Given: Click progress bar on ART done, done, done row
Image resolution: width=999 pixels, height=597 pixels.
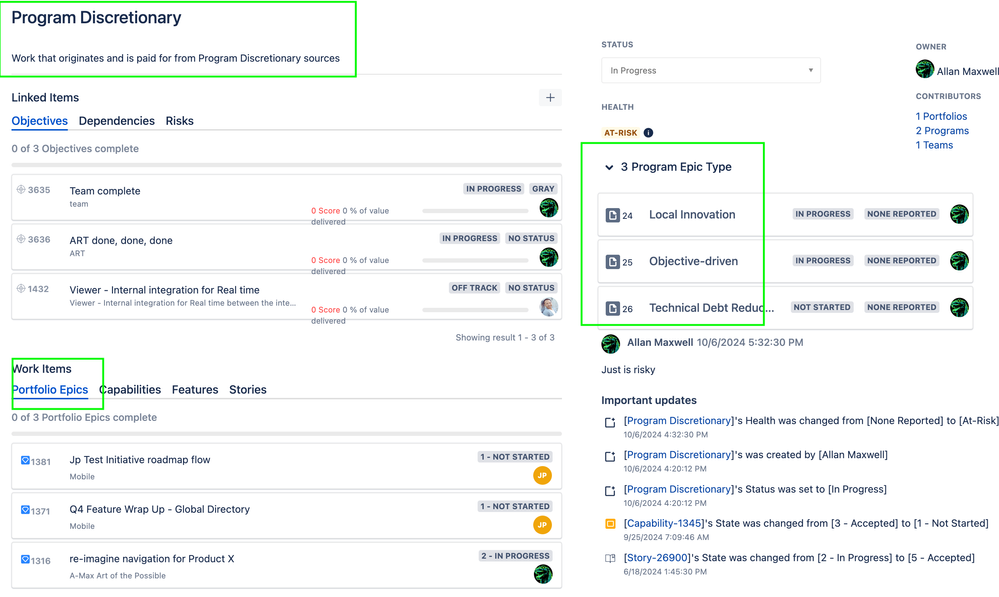Looking at the screenshot, I should [475, 261].
